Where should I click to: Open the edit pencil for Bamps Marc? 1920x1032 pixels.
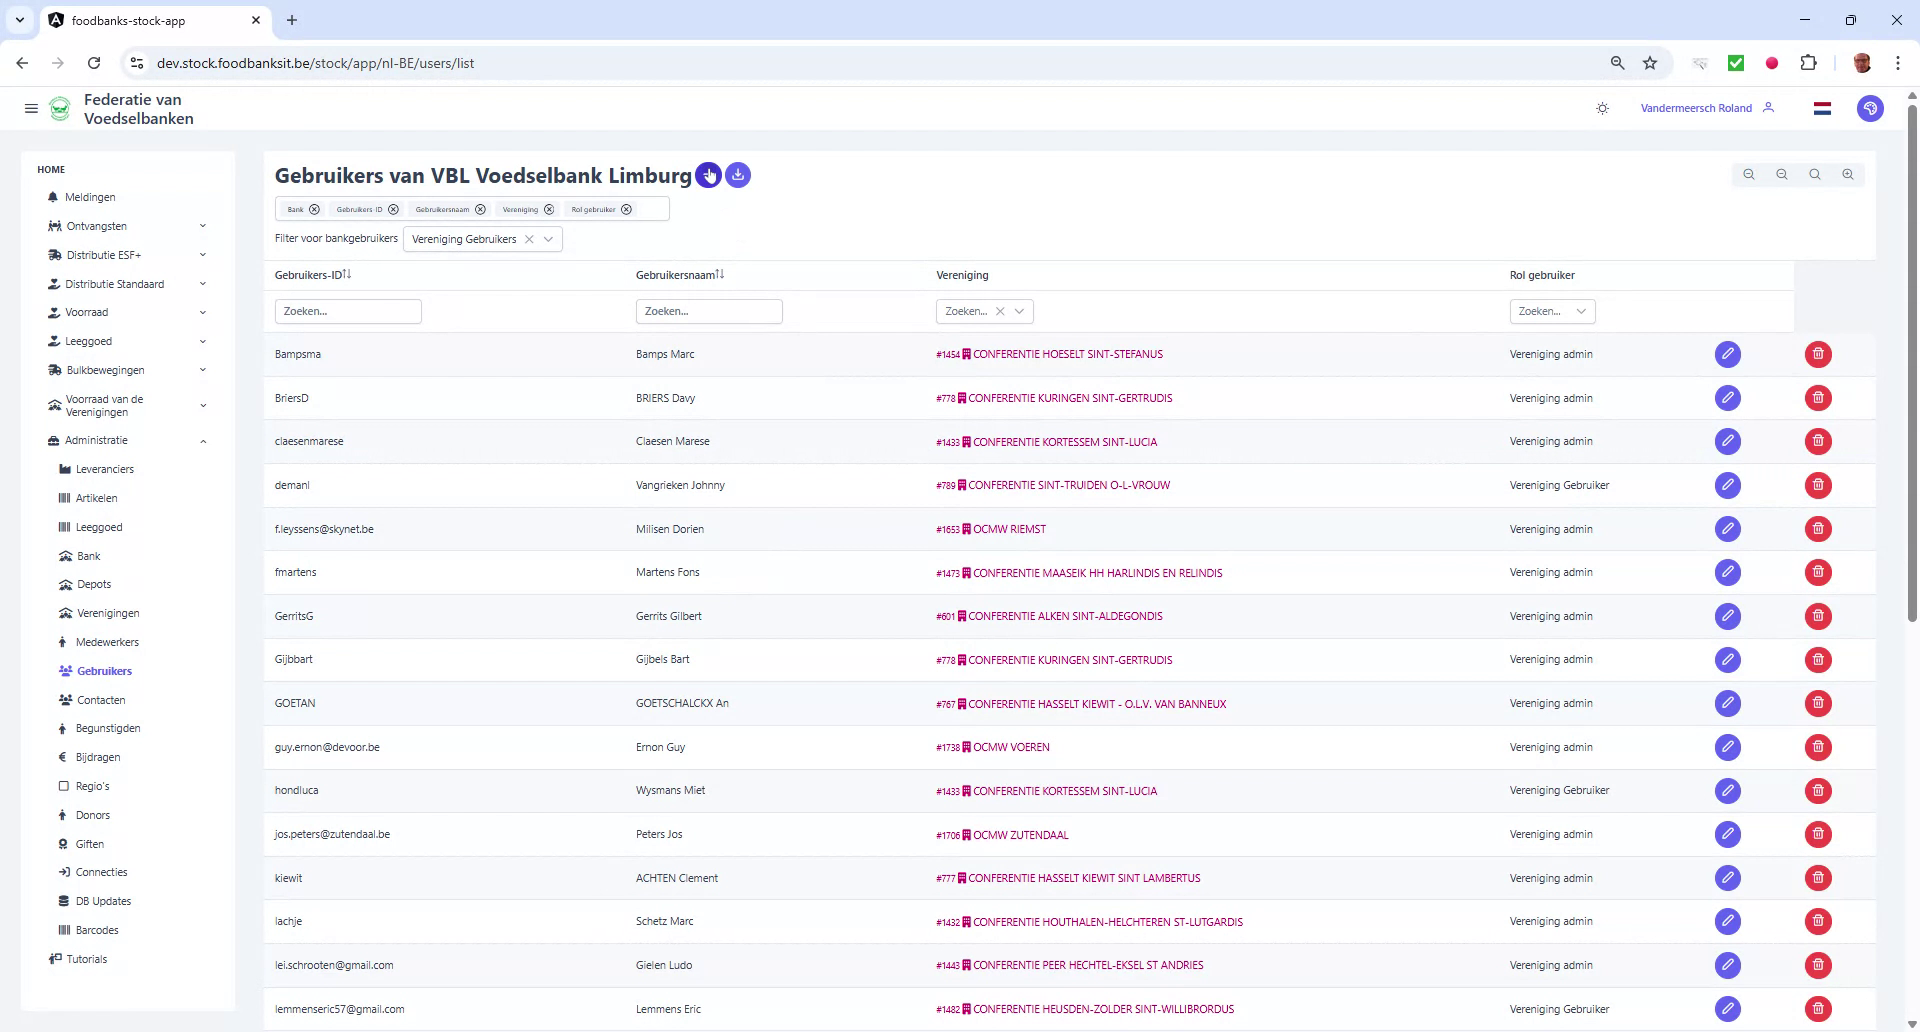coord(1729,354)
